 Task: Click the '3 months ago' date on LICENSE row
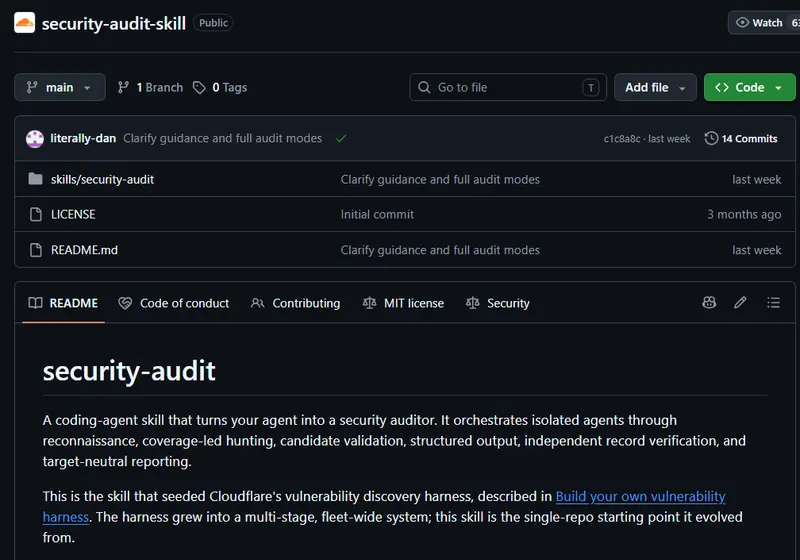click(x=744, y=214)
